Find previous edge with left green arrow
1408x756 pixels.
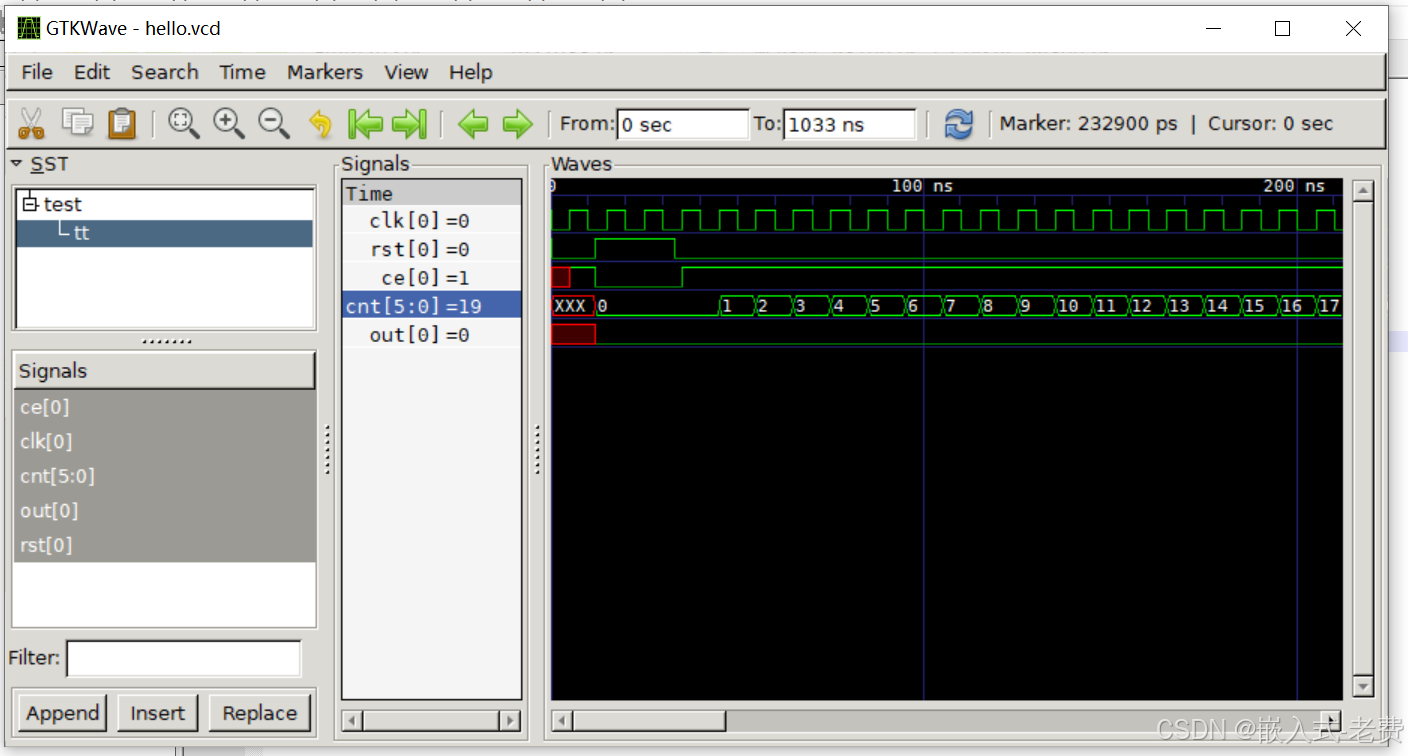[473, 124]
